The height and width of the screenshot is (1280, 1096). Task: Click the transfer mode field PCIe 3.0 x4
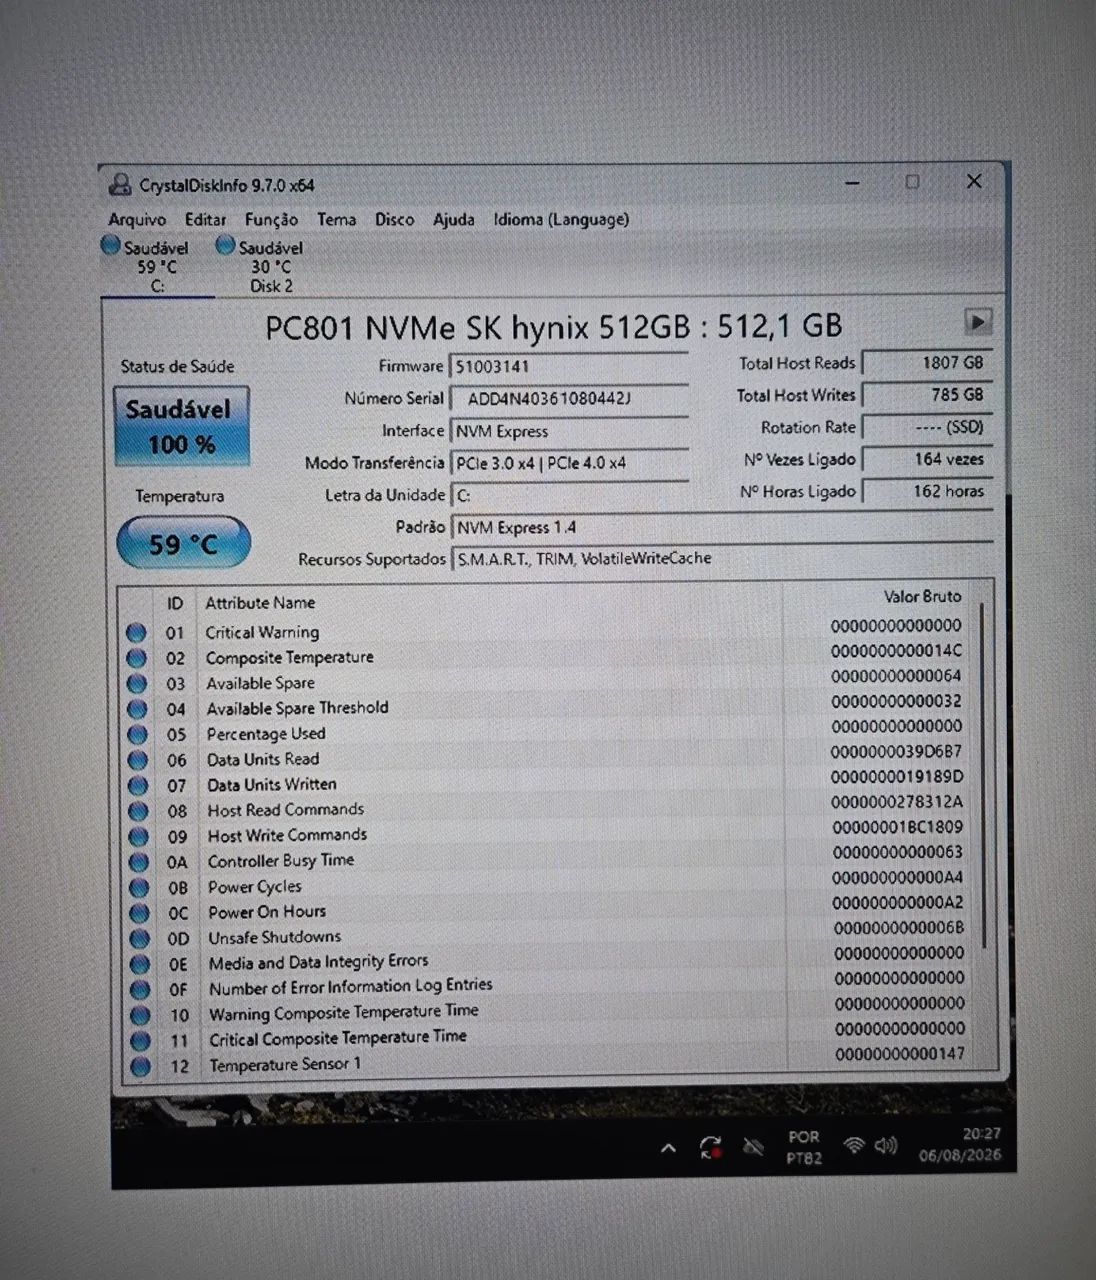pyautogui.click(x=568, y=463)
